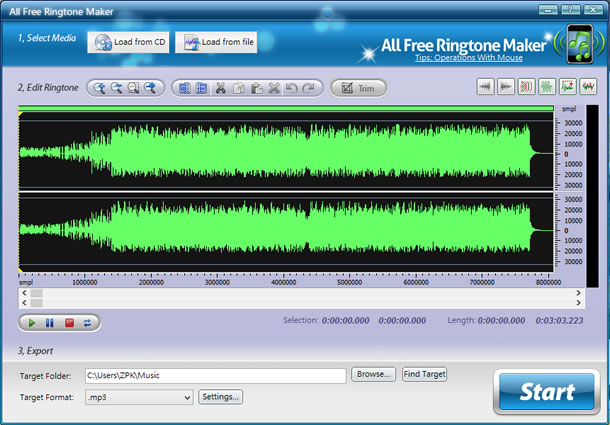The height and width of the screenshot is (425, 610).
Task: Click the '2, Edit Ringtone' step label
Action: coord(48,88)
